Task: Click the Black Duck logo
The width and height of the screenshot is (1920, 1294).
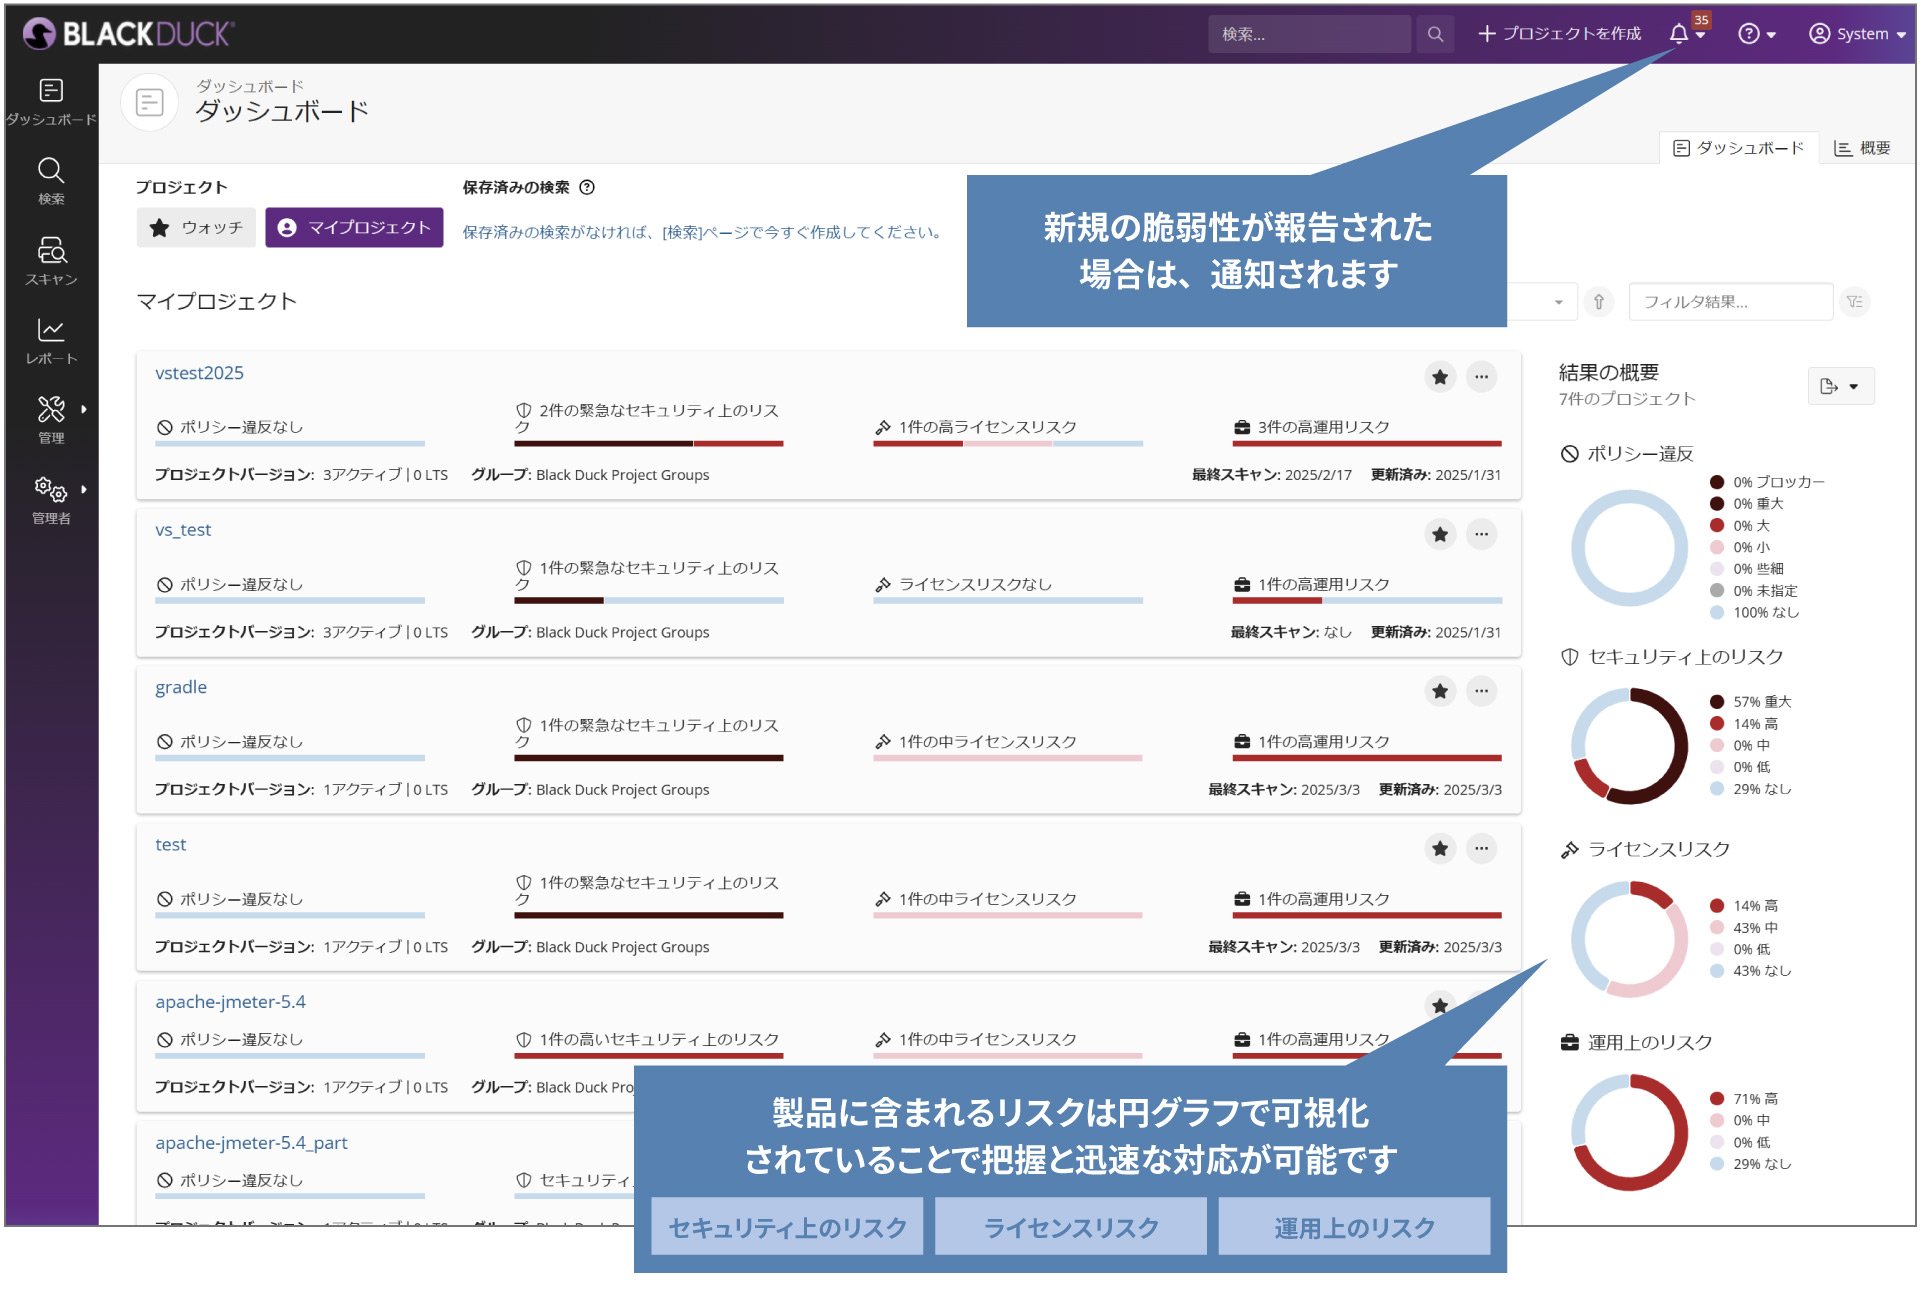Action: (129, 34)
